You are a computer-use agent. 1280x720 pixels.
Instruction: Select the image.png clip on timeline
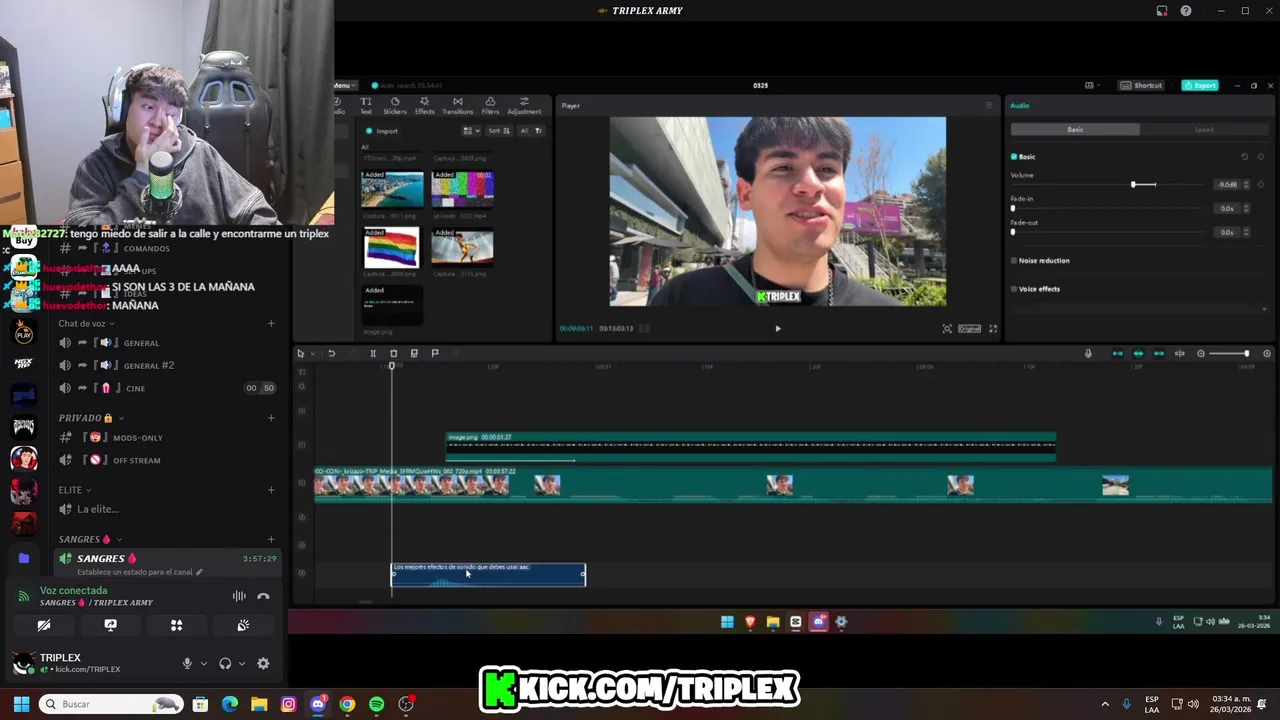(750, 447)
